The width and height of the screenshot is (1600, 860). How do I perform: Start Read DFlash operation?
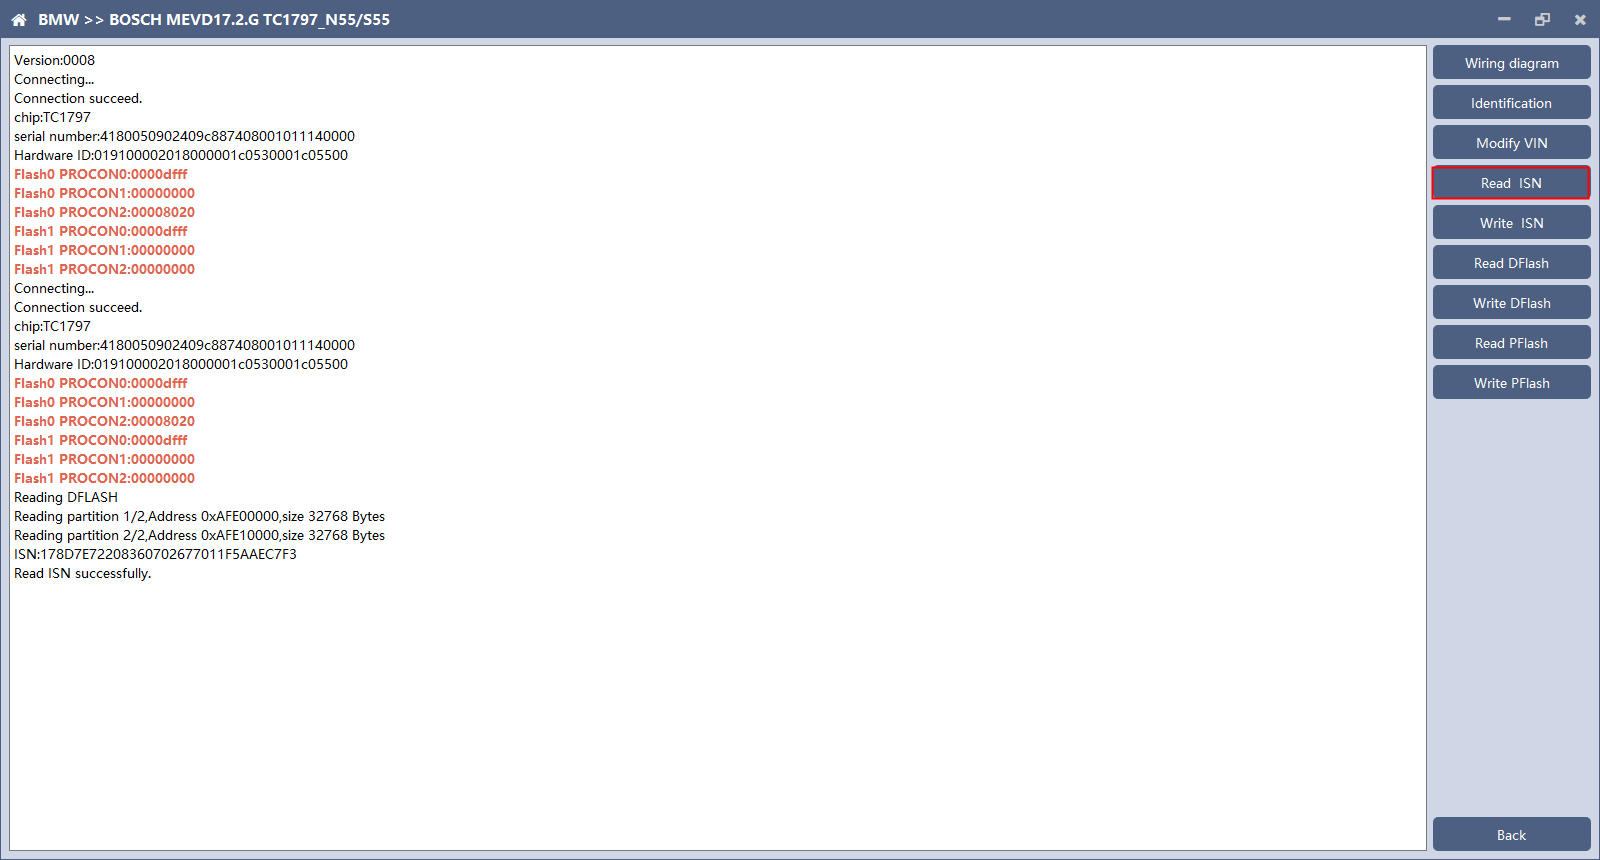1511,262
